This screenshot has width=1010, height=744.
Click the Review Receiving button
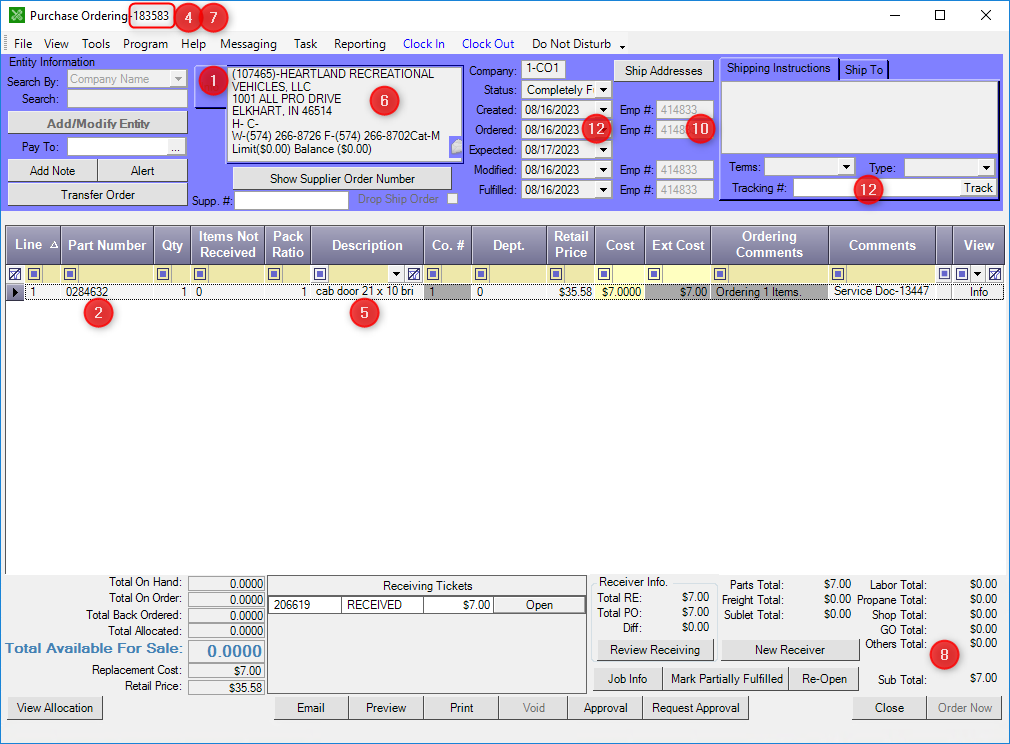[655, 650]
